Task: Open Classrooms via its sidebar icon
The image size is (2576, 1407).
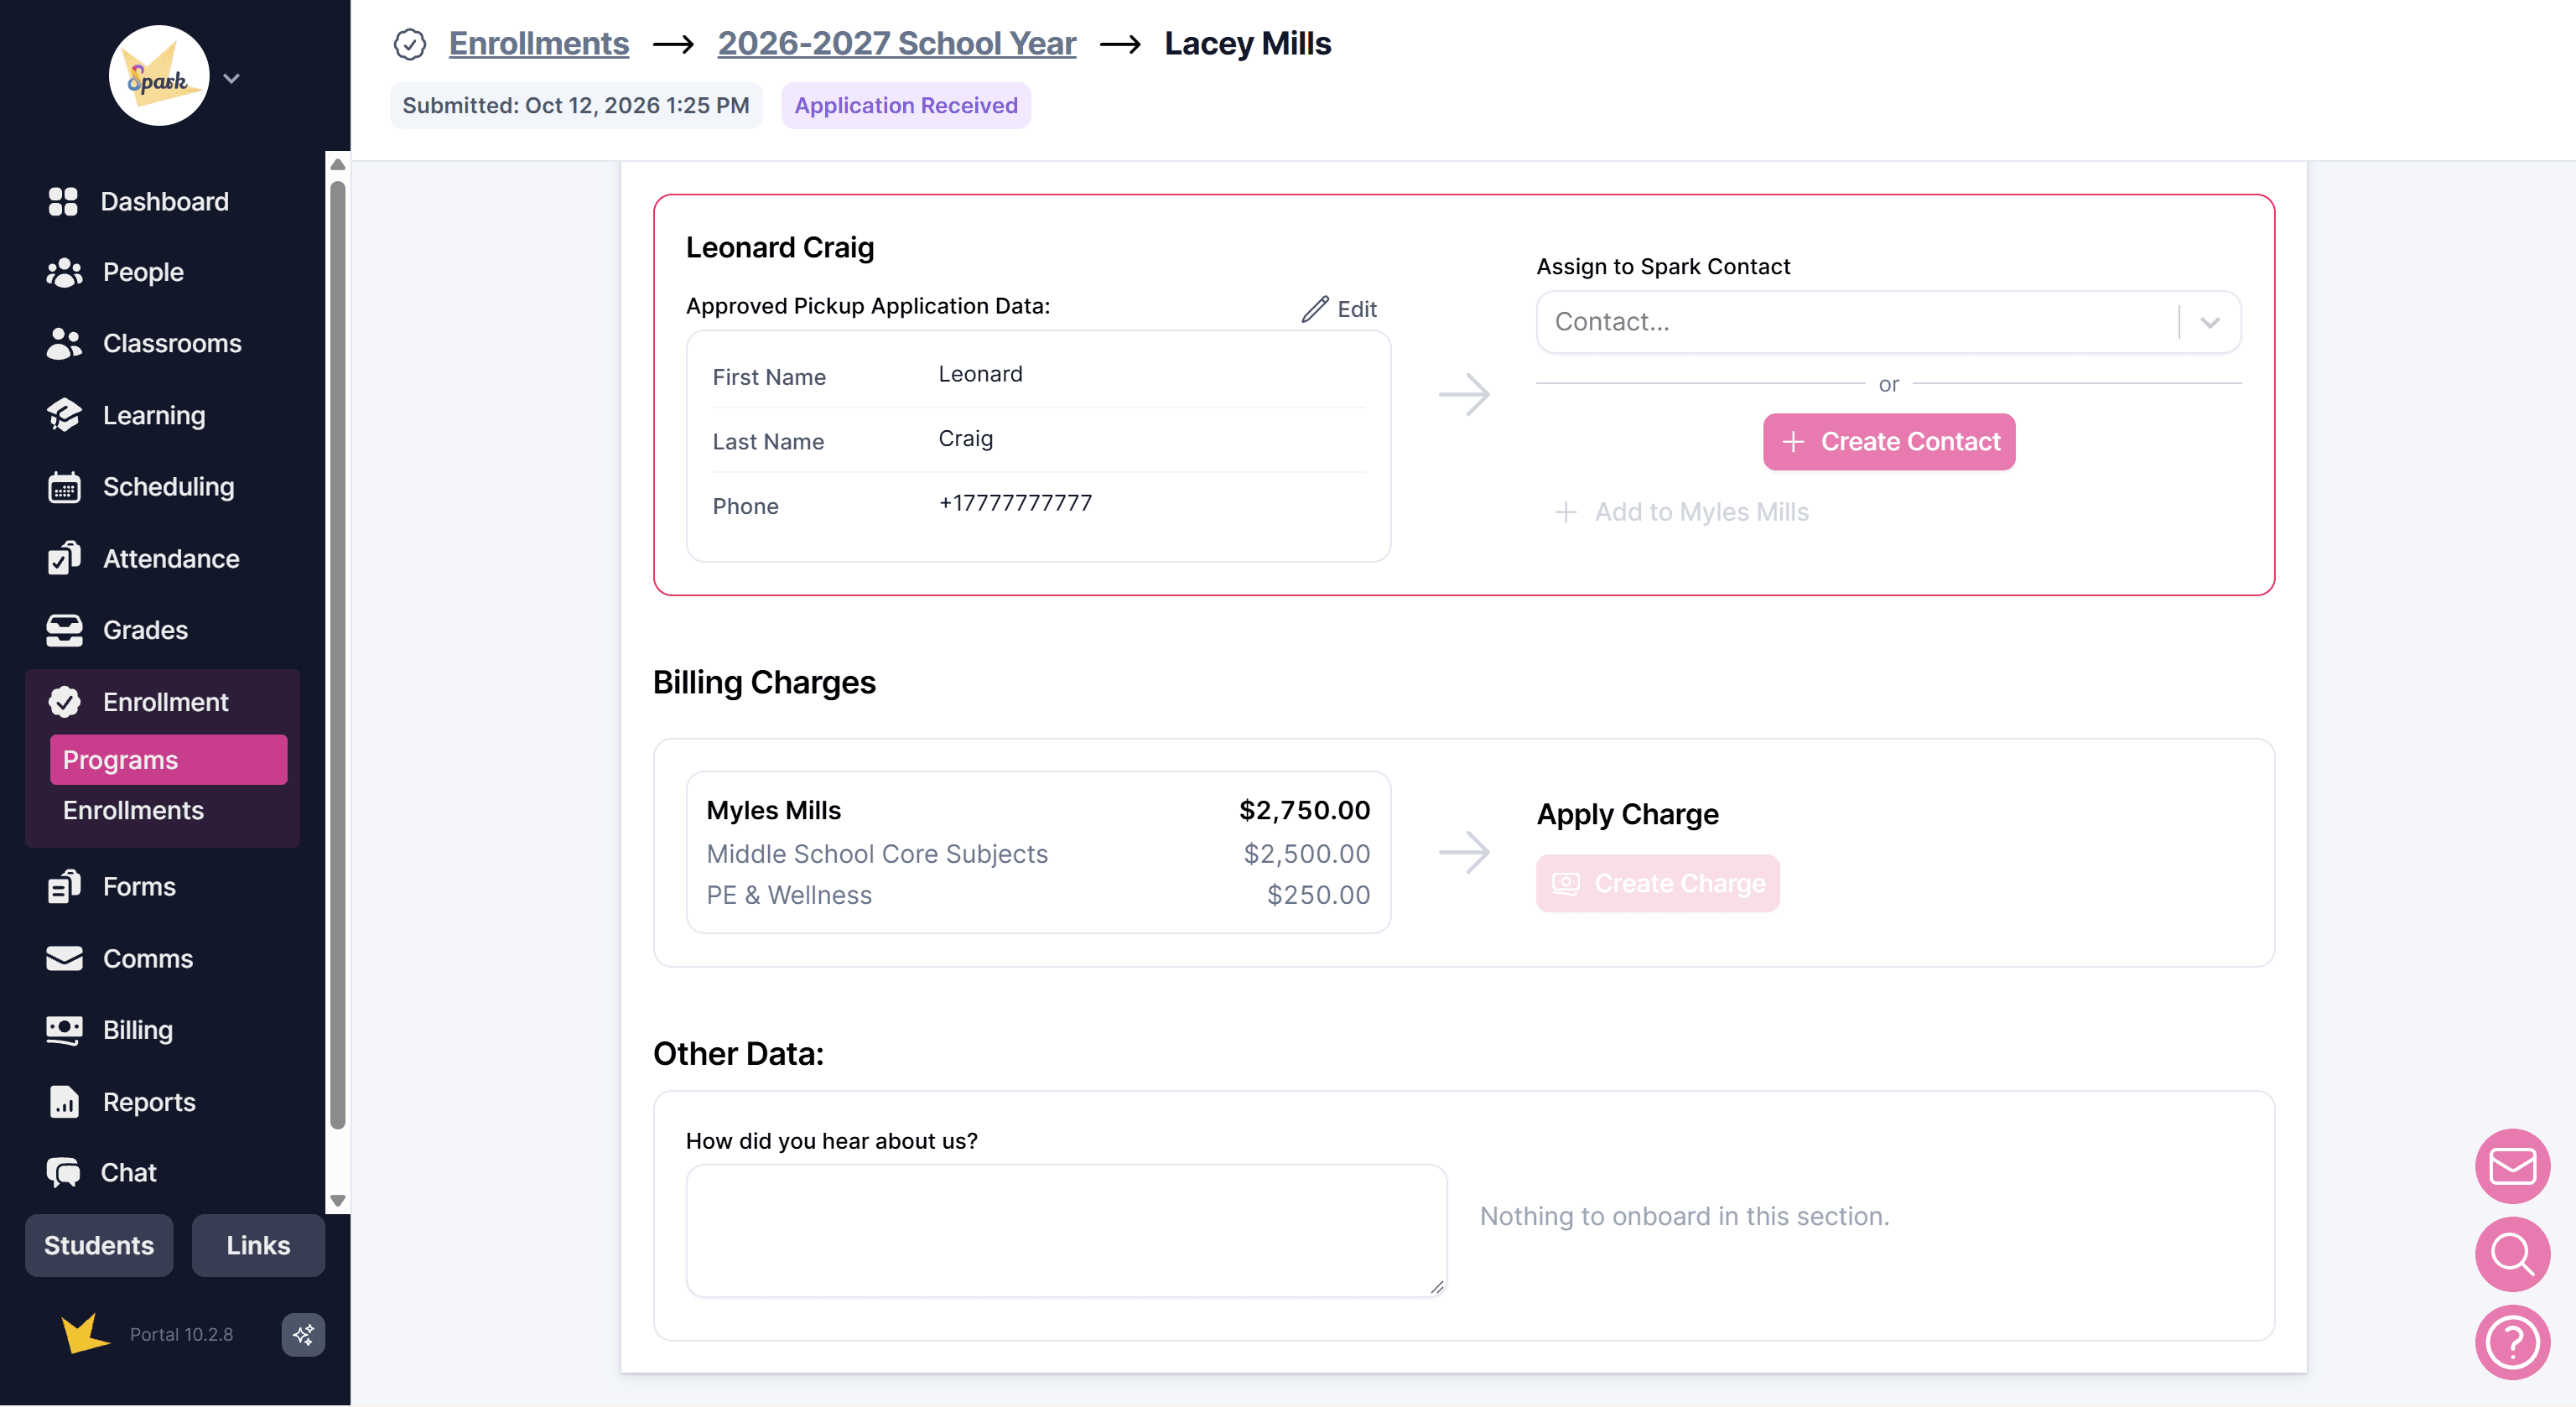Action: pyautogui.click(x=64, y=343)
